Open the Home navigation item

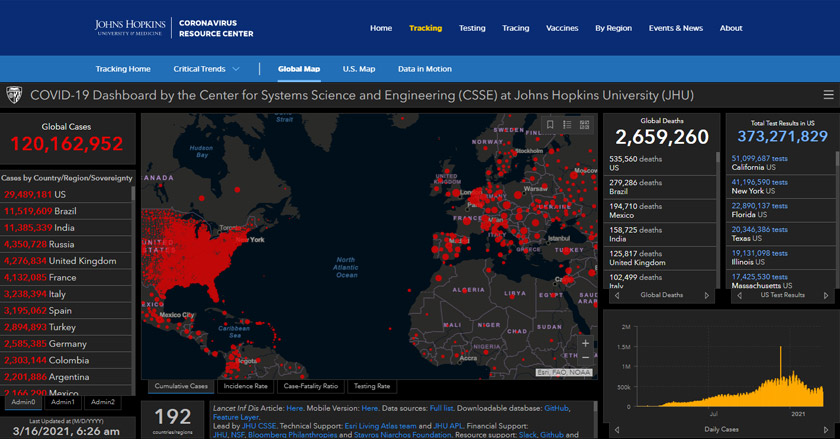point(381,28)
